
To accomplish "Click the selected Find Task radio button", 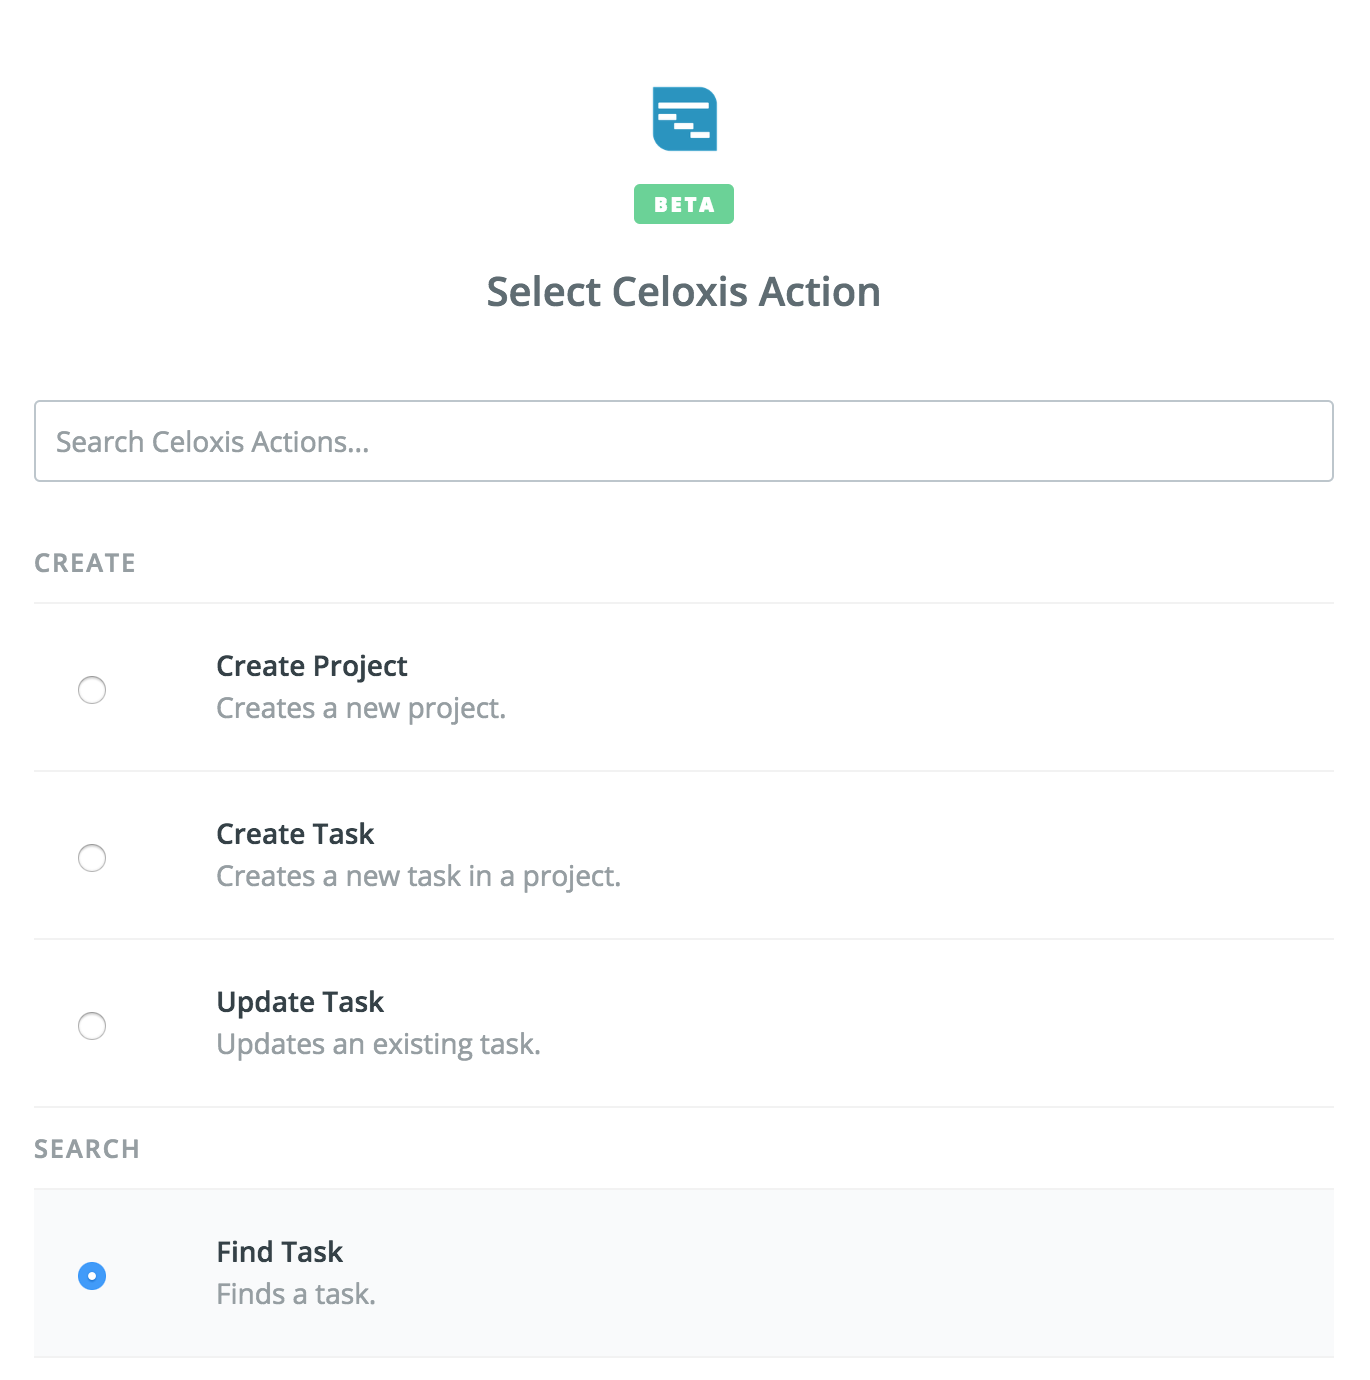I will pyautogui.click(x=92, y=1276).
